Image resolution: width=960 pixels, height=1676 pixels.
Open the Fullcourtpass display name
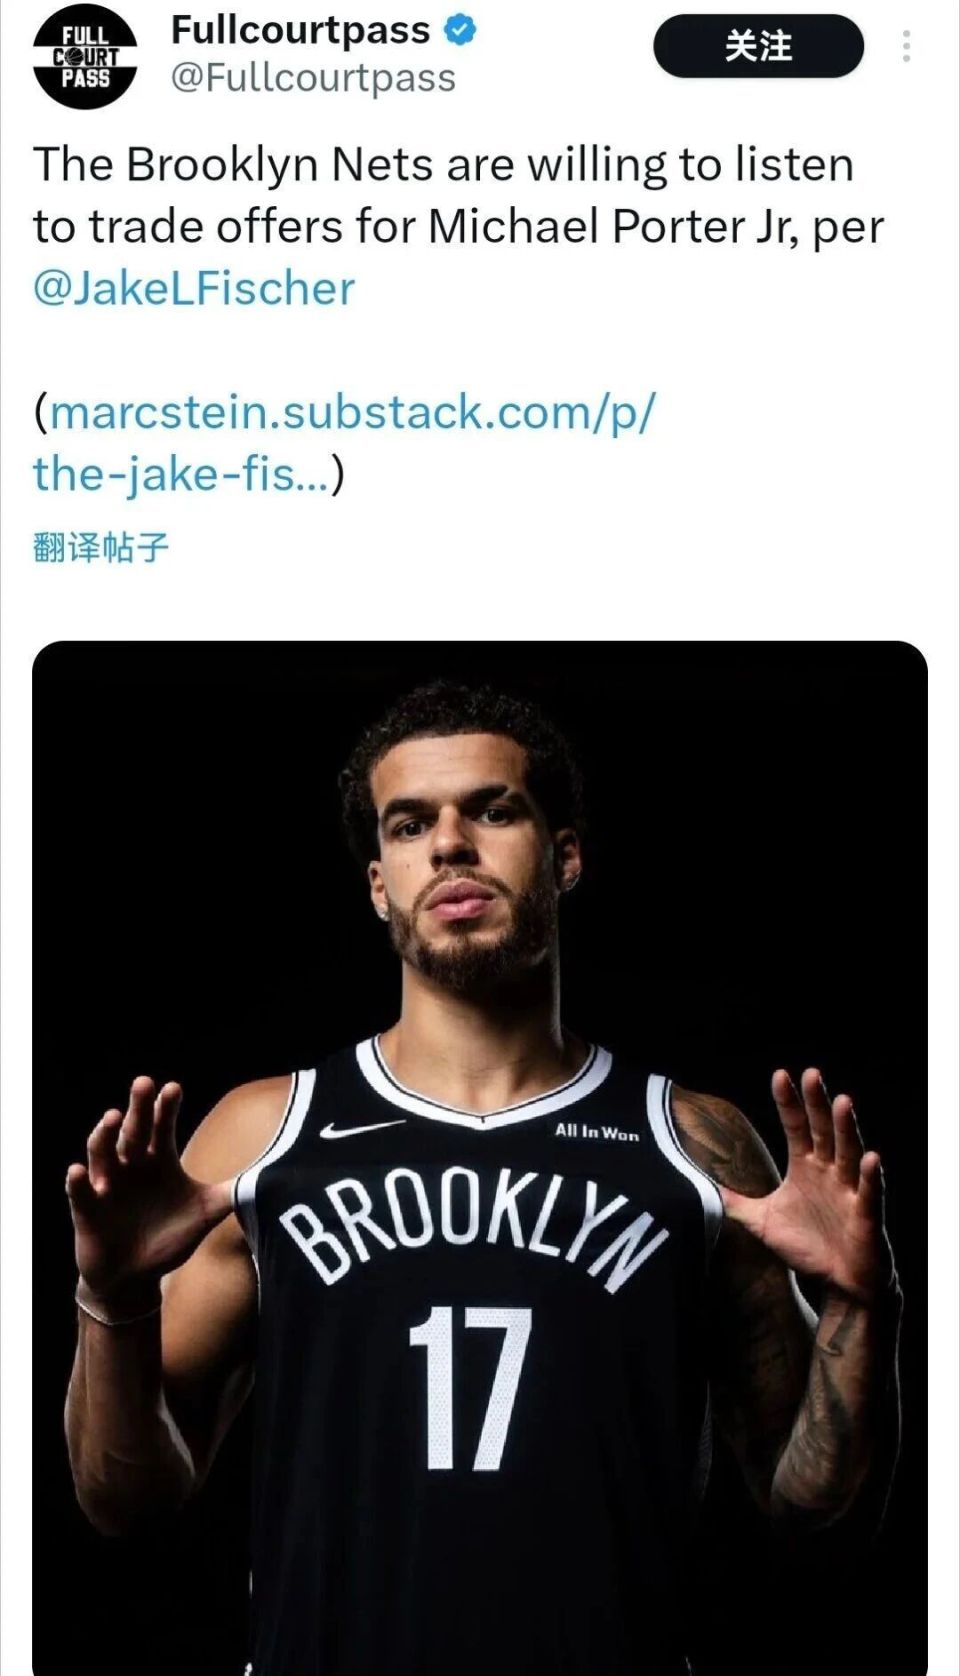coord(300,30)
